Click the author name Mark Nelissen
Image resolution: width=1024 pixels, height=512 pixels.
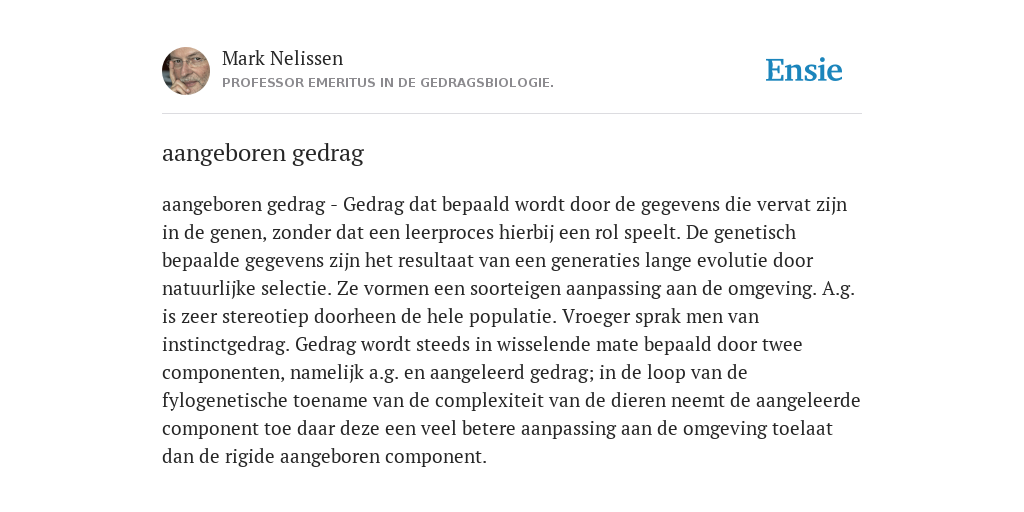[x=282, y=58]
